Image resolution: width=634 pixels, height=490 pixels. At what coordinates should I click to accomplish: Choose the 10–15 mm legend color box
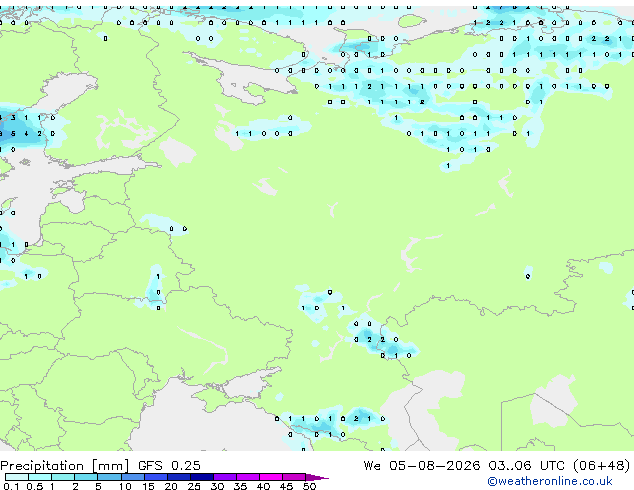click(x=132, y=477)
